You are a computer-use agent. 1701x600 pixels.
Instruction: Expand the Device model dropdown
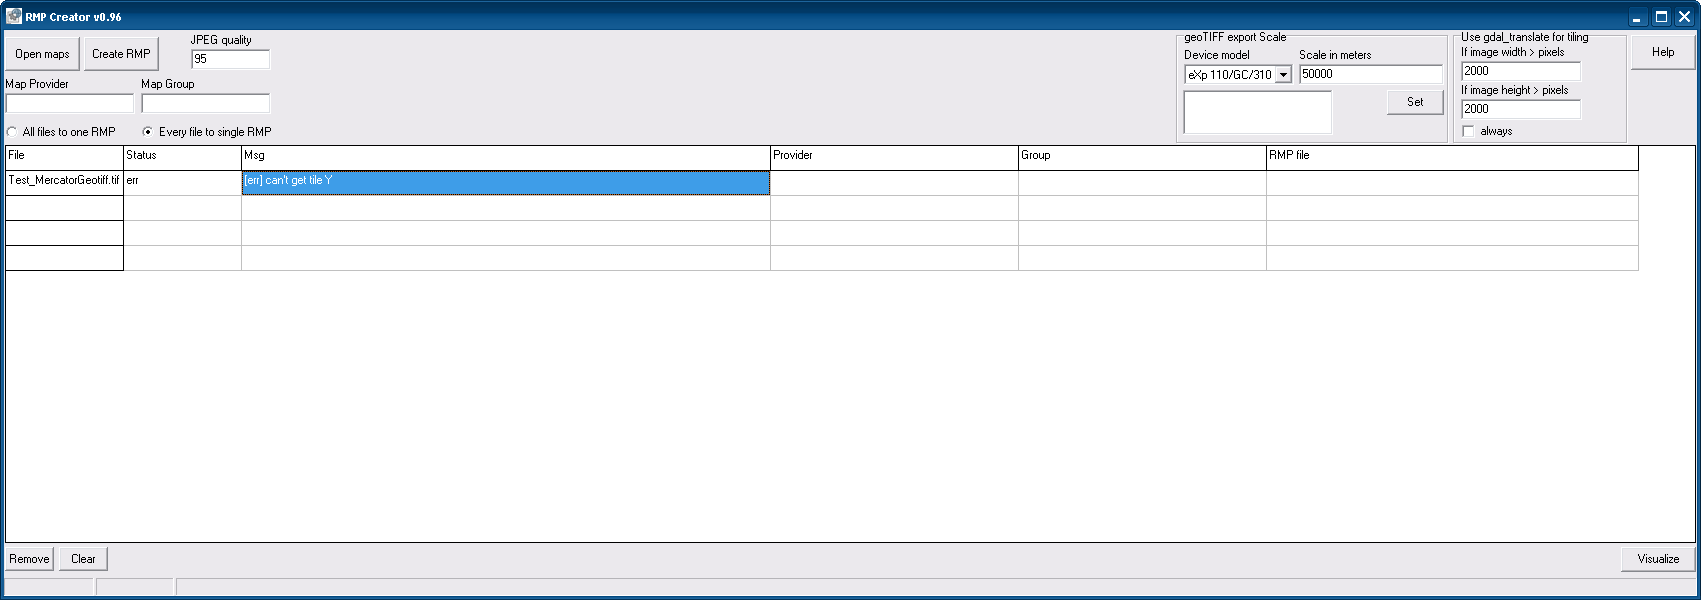point(1283,75)
